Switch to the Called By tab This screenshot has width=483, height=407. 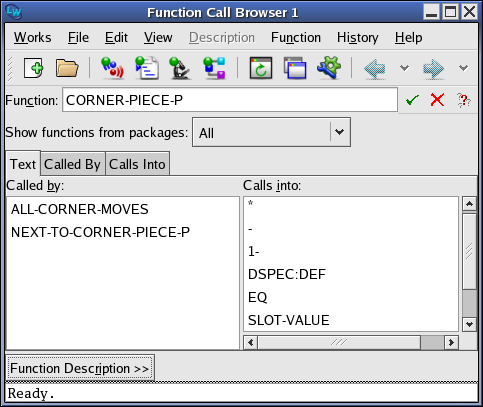click(x=72, y=164)
